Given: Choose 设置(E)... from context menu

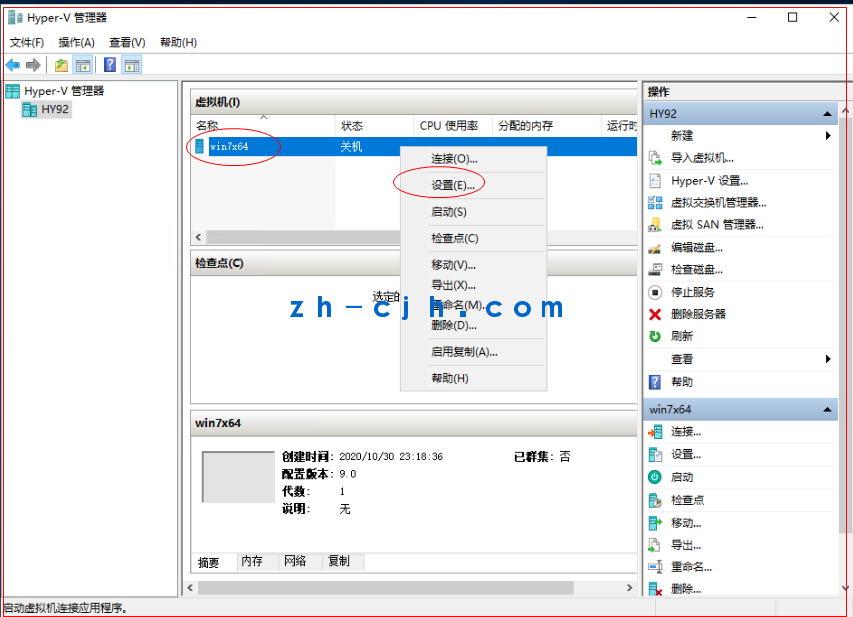Looking at the screenshot, I should (x=473, y=186).
